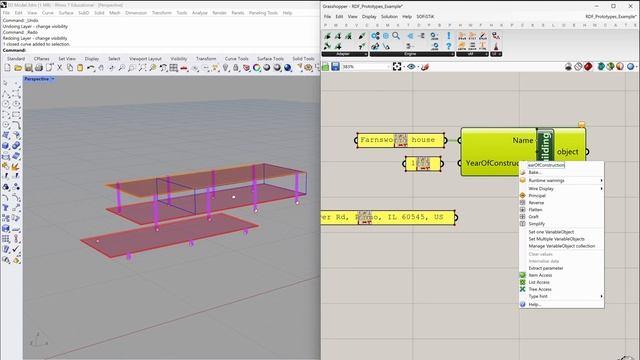640x360 pixels.
Task: Click the parameter name field in context menu
Action: pos(546,165)
